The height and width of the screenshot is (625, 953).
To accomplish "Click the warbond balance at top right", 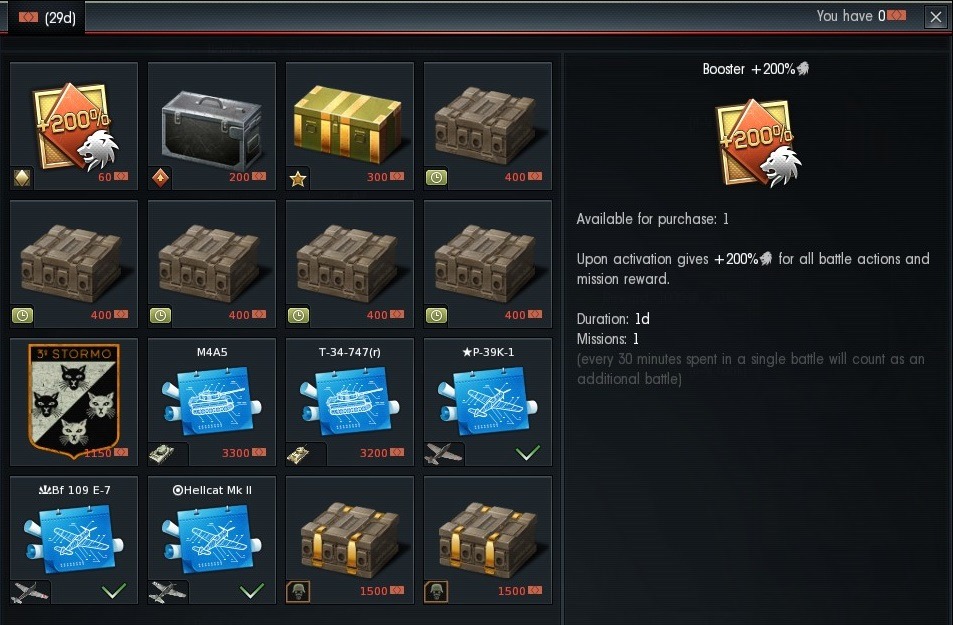I will (861, 16).
